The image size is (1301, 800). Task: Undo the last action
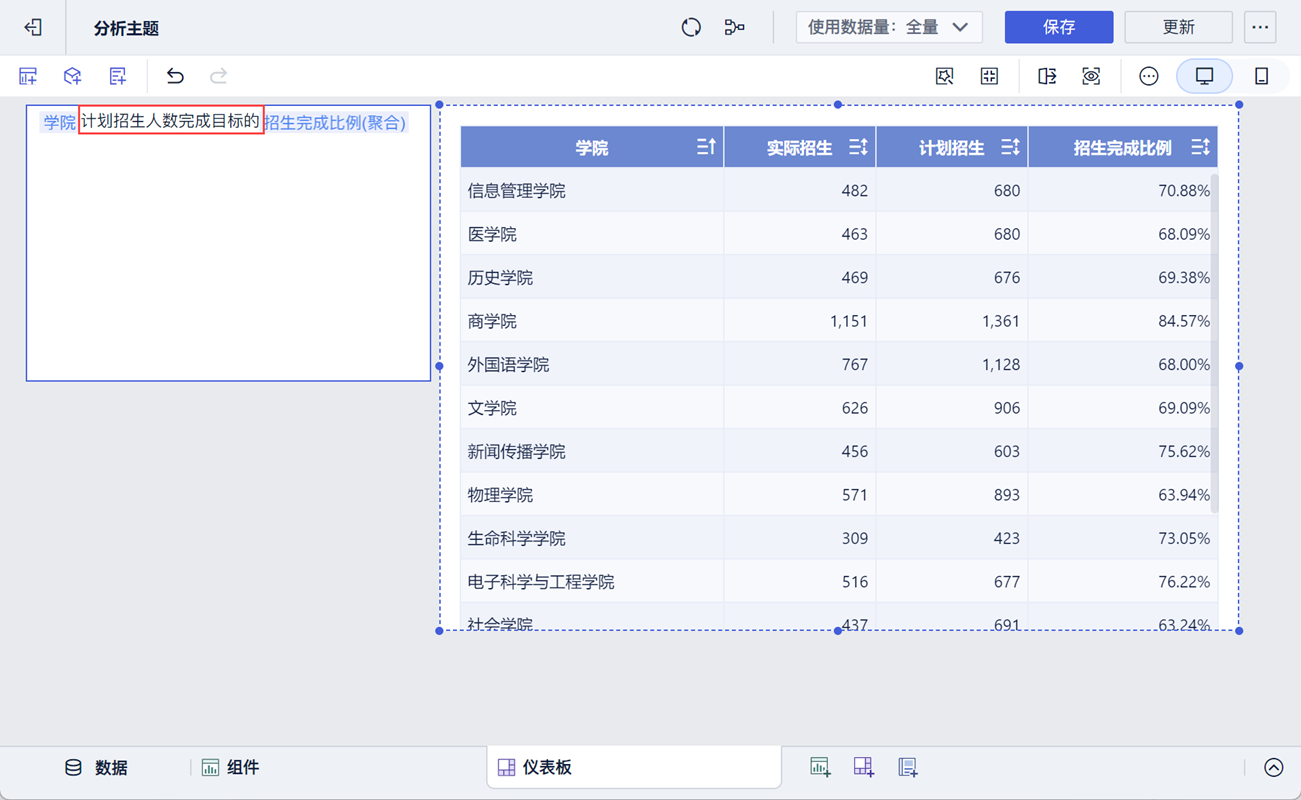[175, 76]
